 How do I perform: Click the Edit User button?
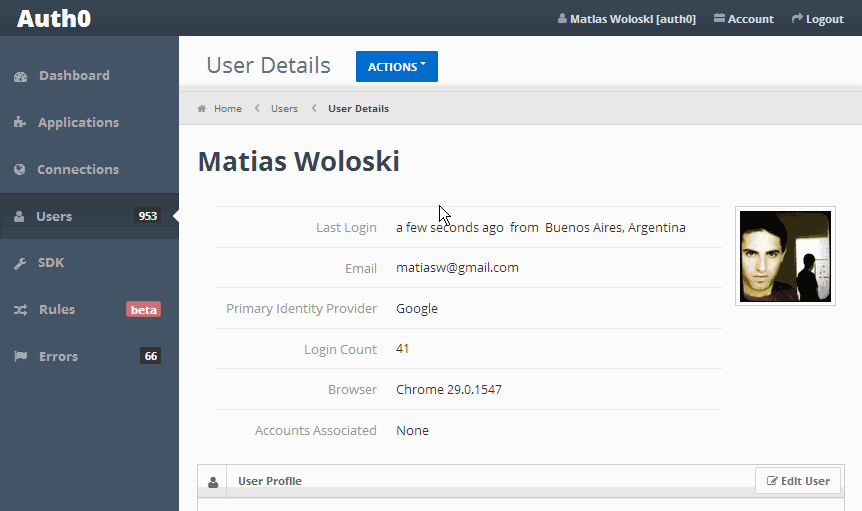click(798, 481)
